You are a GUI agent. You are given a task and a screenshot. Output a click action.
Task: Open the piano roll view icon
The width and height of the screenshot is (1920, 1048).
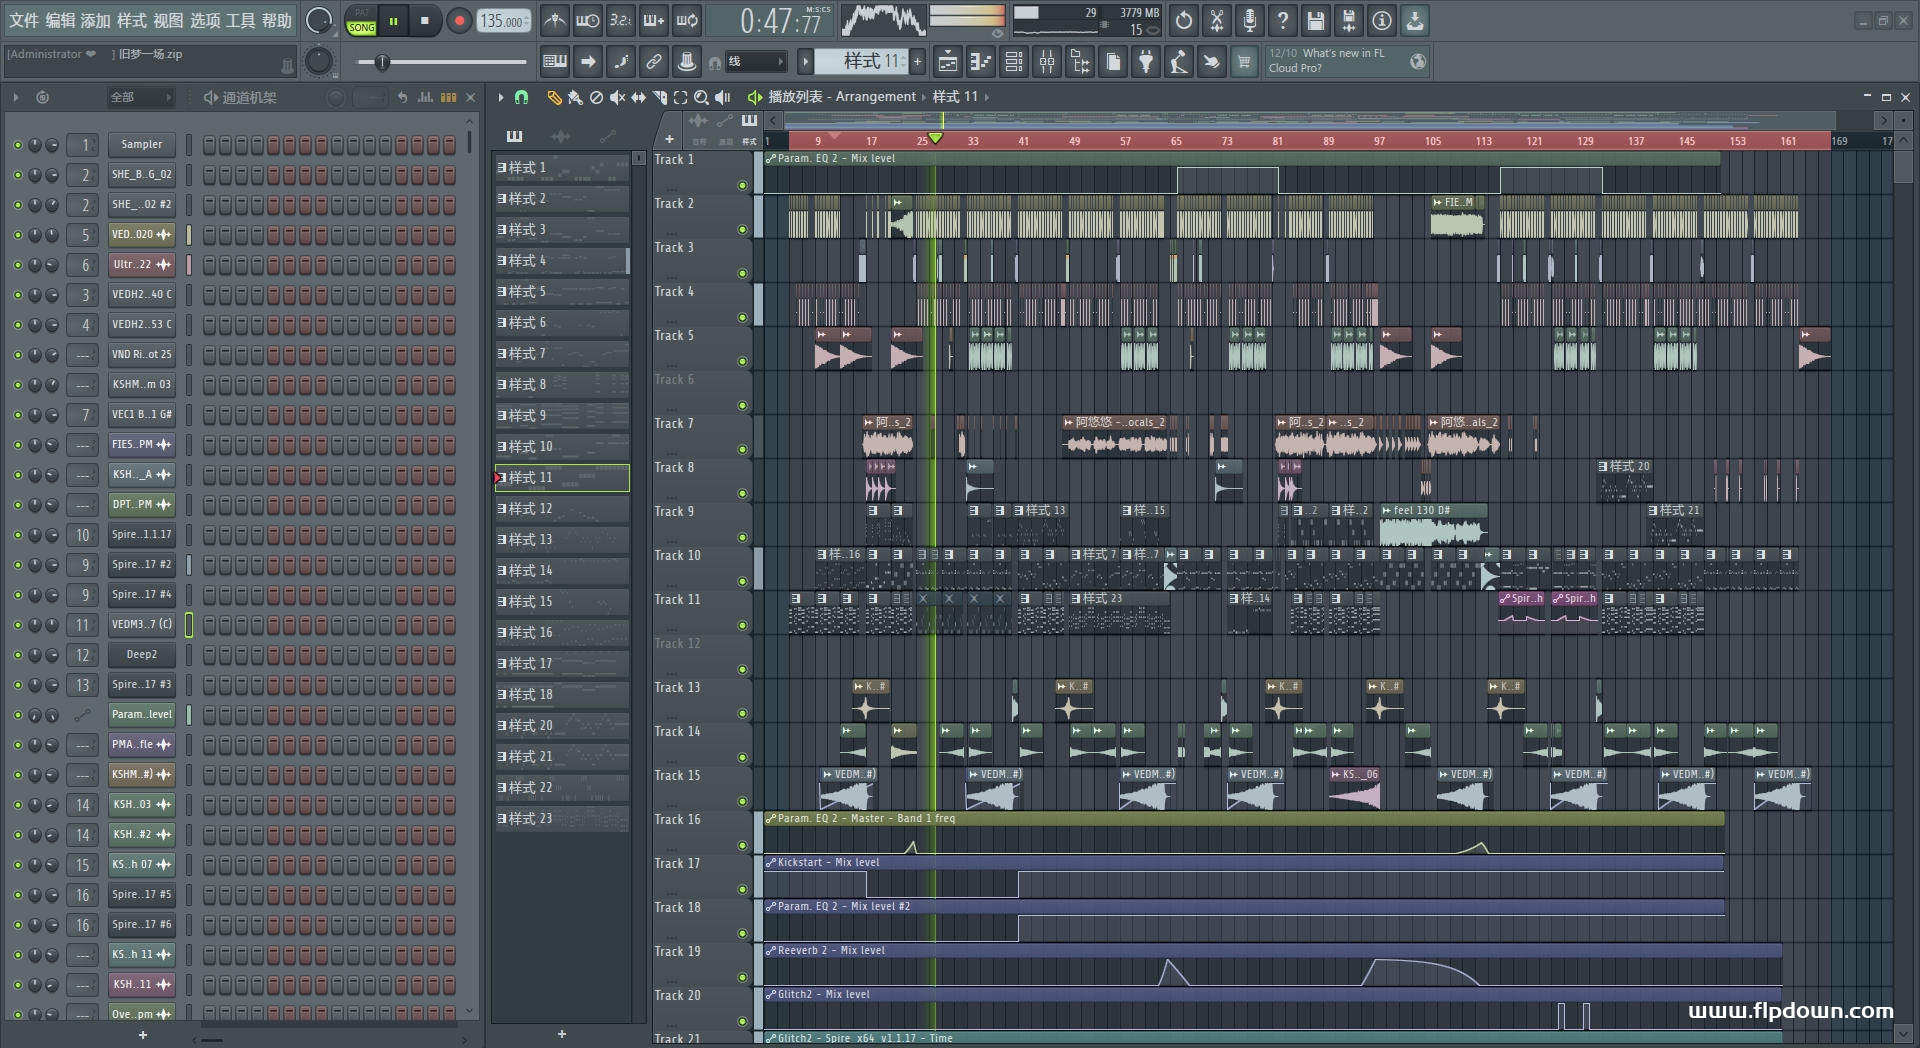click(981, 62)
